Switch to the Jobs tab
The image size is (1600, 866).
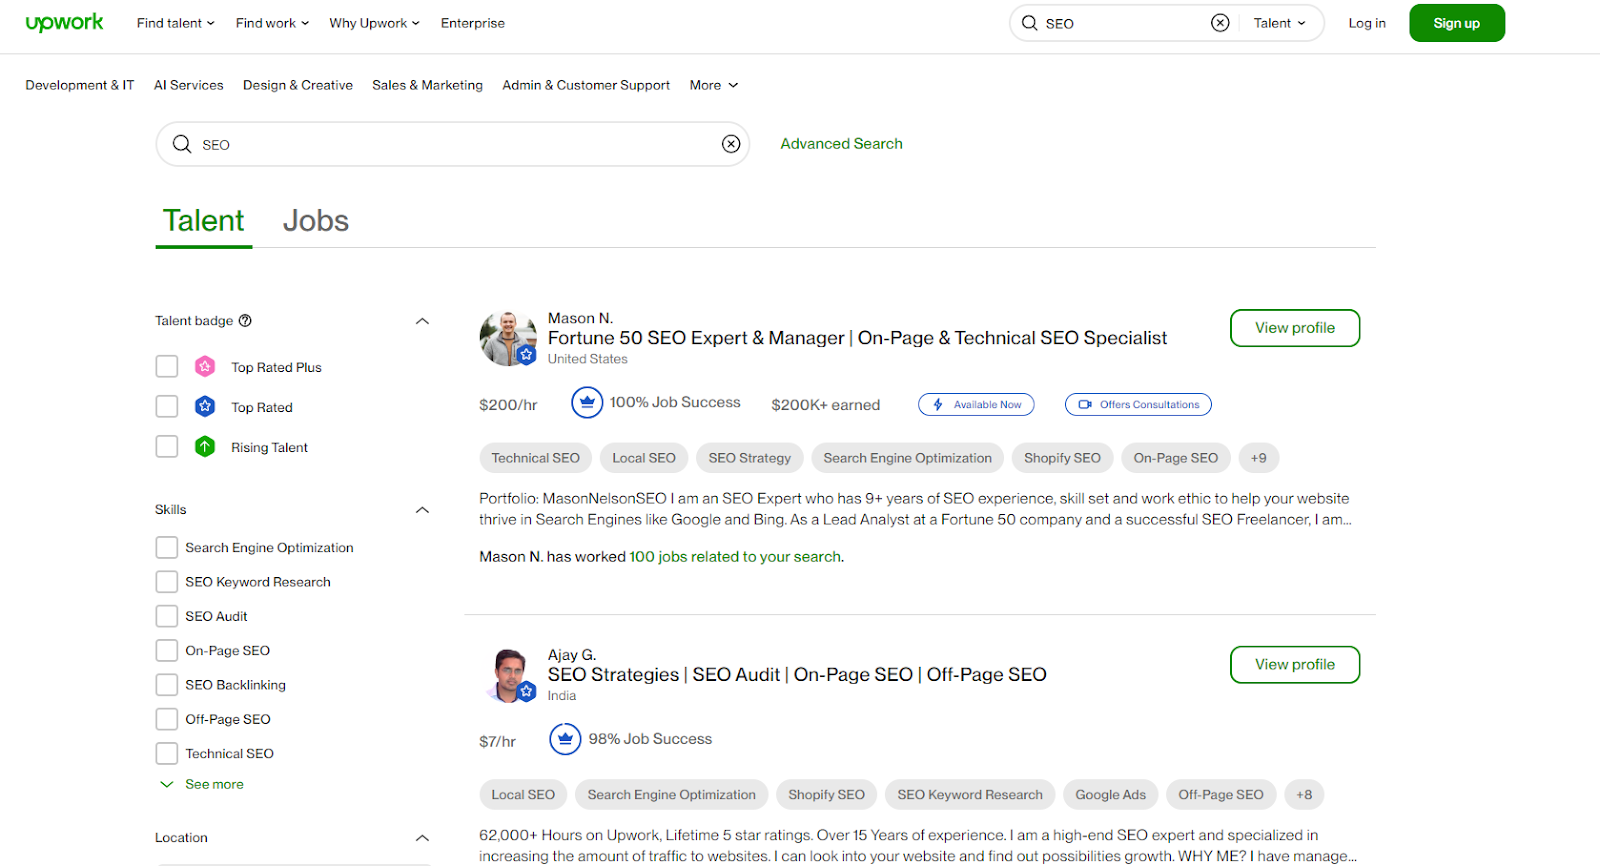[x=316, y=221]
